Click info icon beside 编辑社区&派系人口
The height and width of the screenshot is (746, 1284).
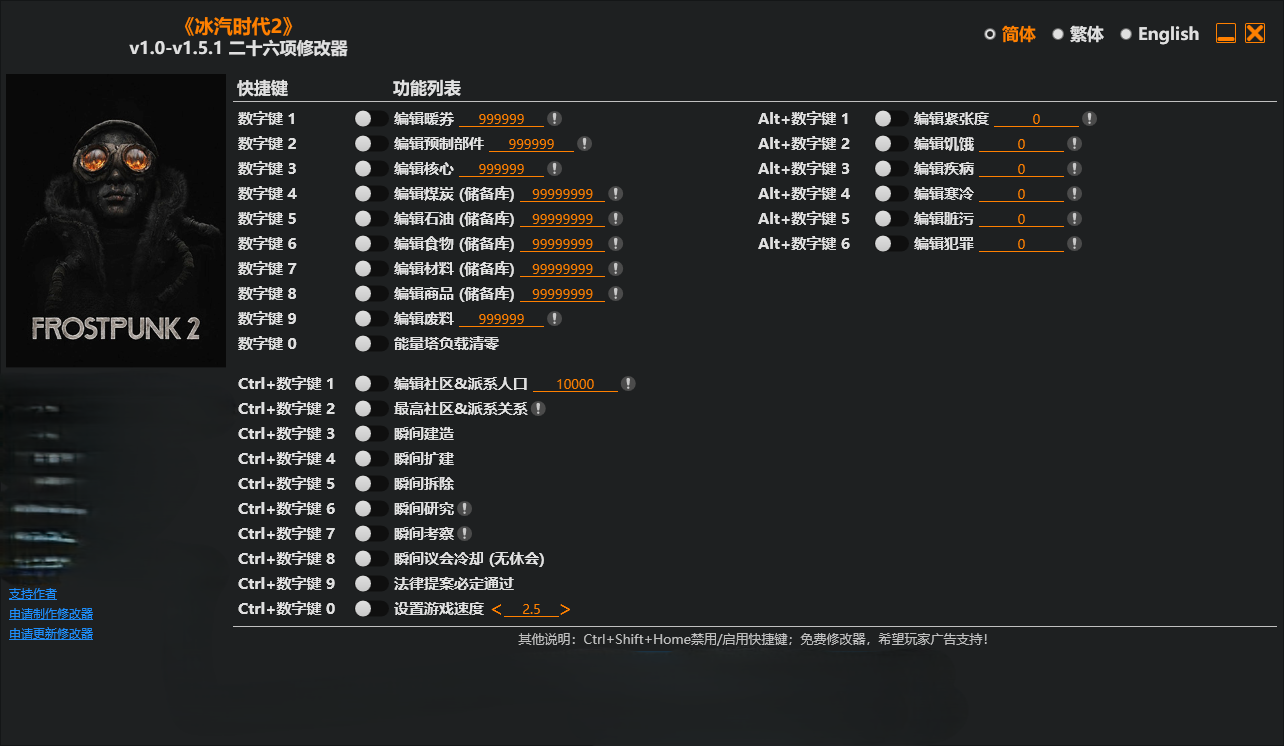628,384
